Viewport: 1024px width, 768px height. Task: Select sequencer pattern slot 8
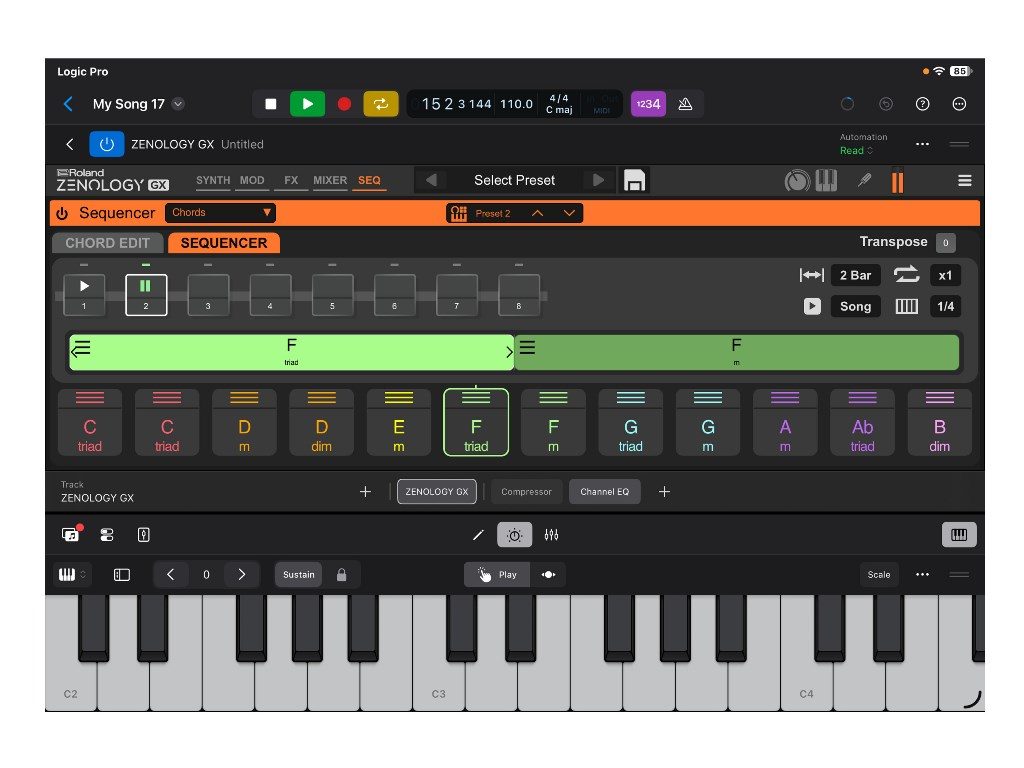pos(519,295)
